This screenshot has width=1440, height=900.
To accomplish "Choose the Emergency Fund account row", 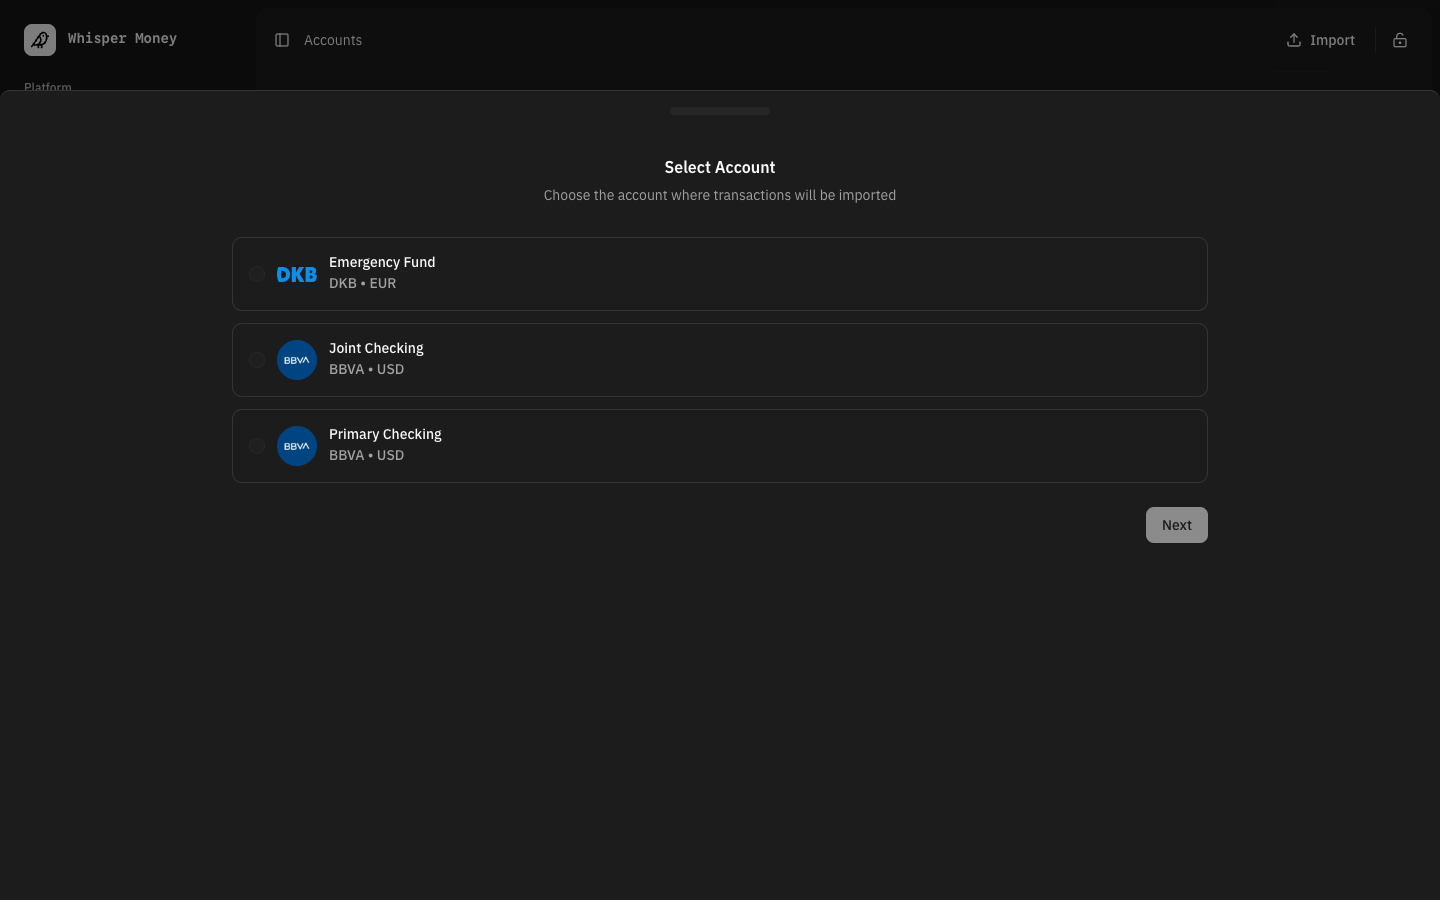I will pyautogui.click(x=720, y=274).
